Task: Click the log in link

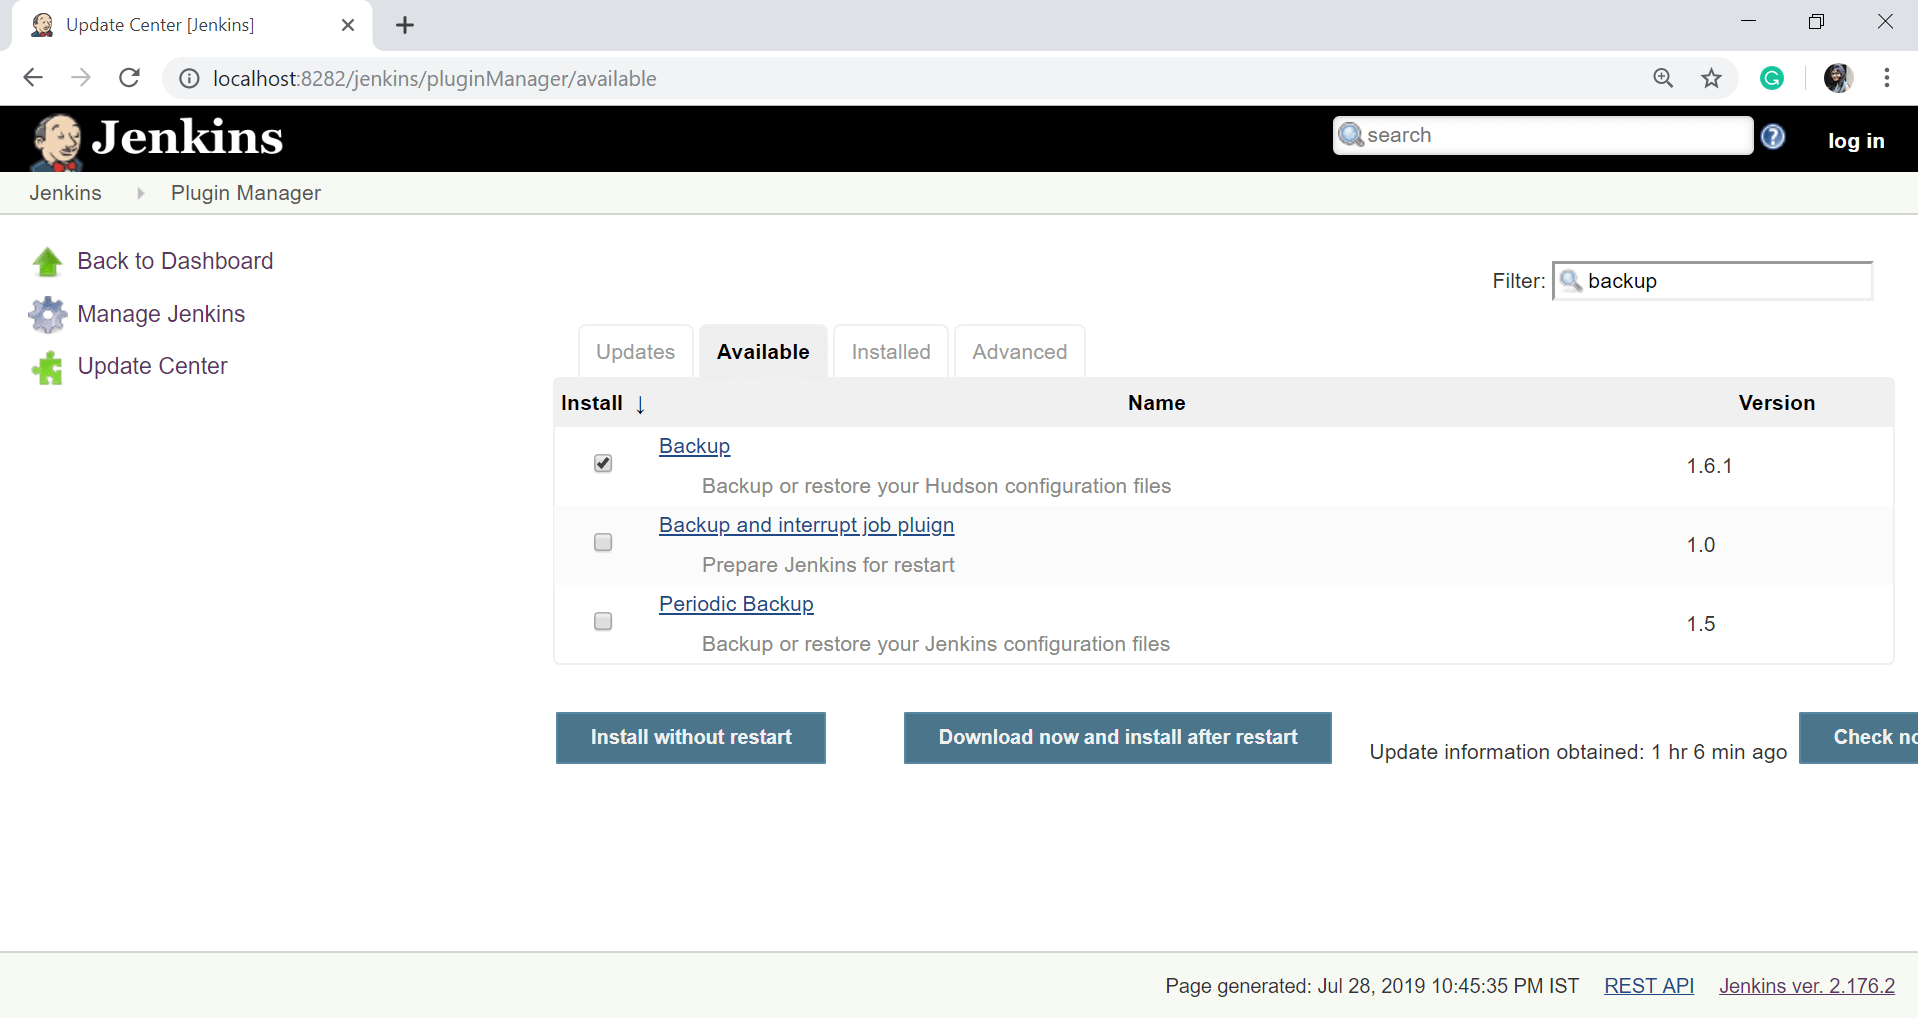Action: (x=1856, y=141)
